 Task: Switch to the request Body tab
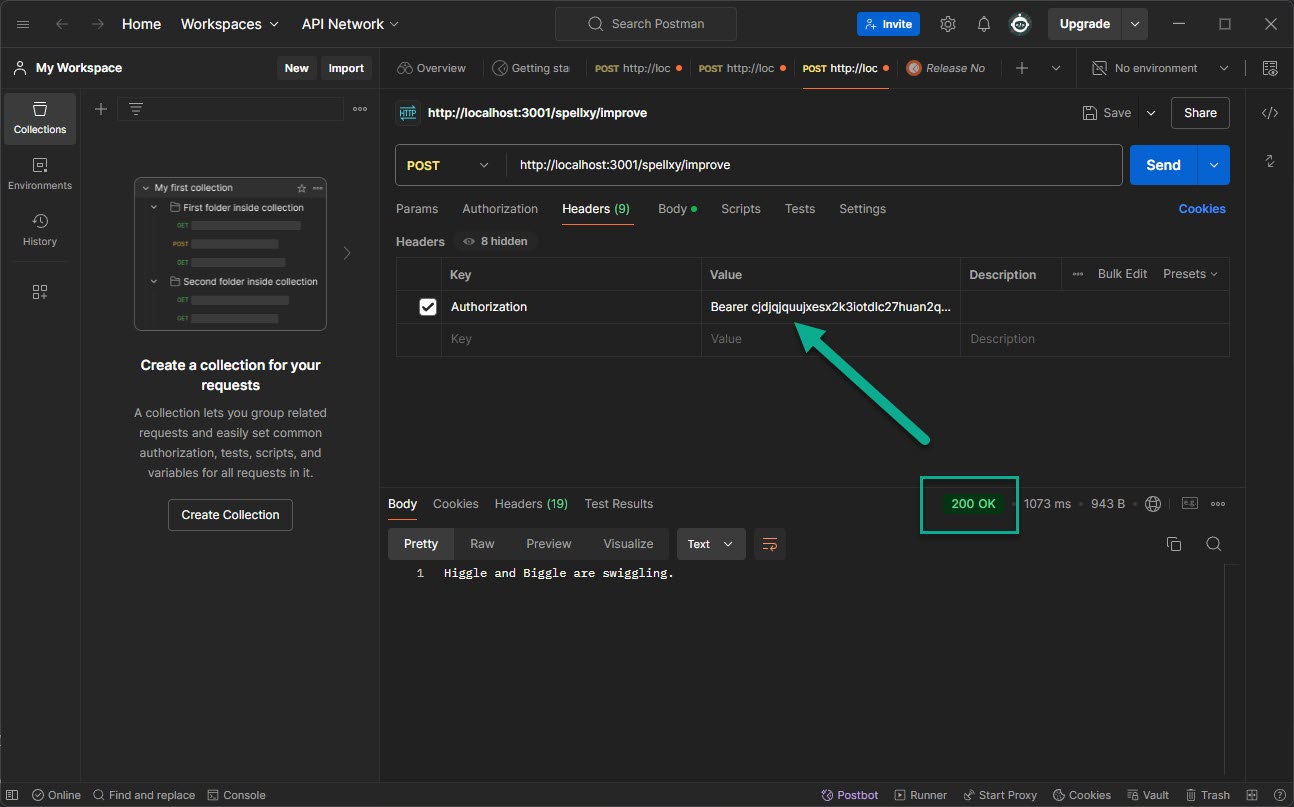click(677, 209)
